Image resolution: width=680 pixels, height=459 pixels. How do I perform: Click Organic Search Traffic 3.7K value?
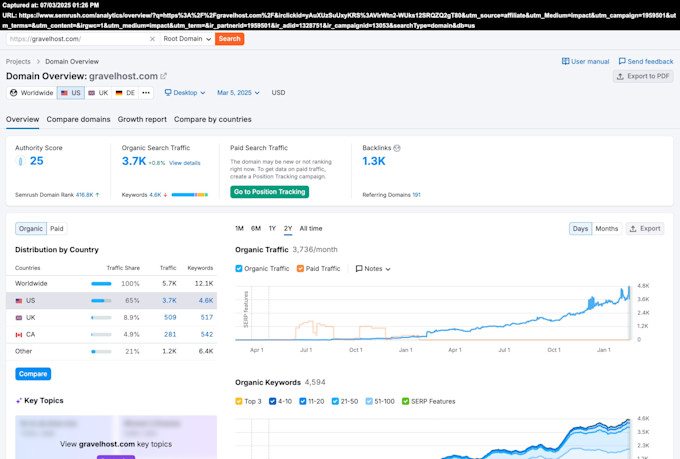(x=134, y=161)
